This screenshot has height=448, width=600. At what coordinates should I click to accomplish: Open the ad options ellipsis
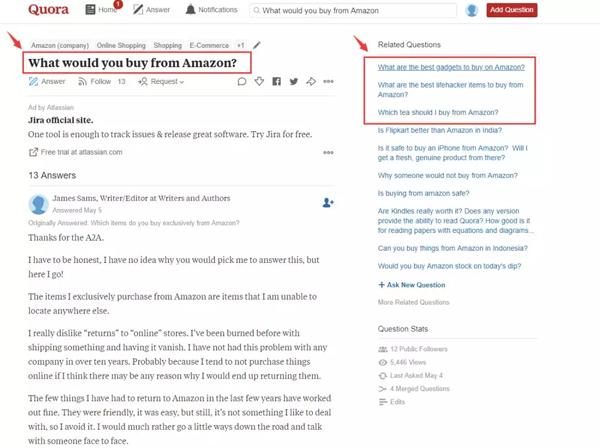coord(328,152)
